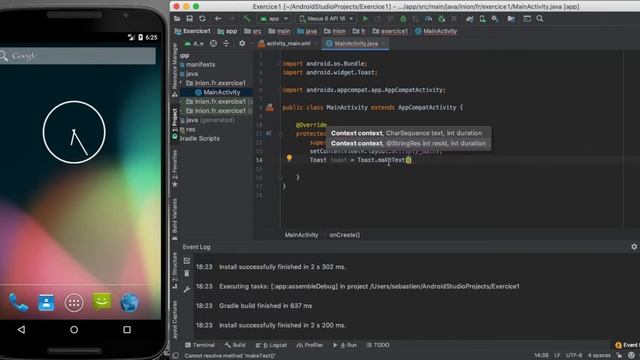Click the override gutter marker on line 11
The height and width of the screenshot is (360, 640).
[269, 133]
